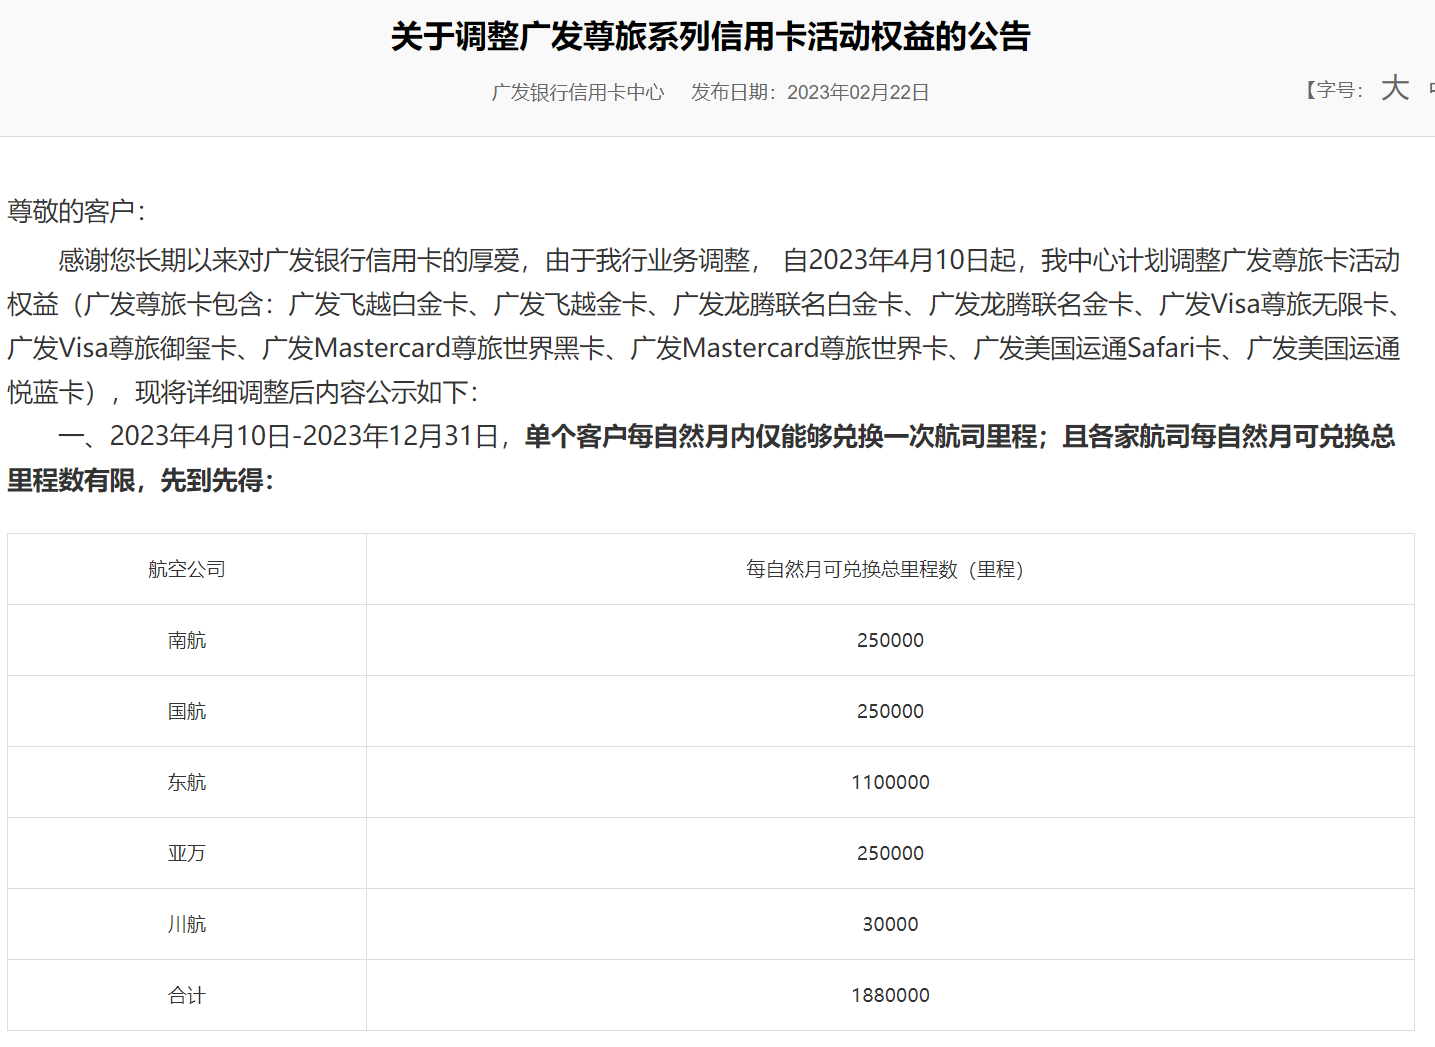Click the card name 广发美国运通Safari卡
The height and width of the screenshot is (1047, 1435).
[x=1097, y=349]
